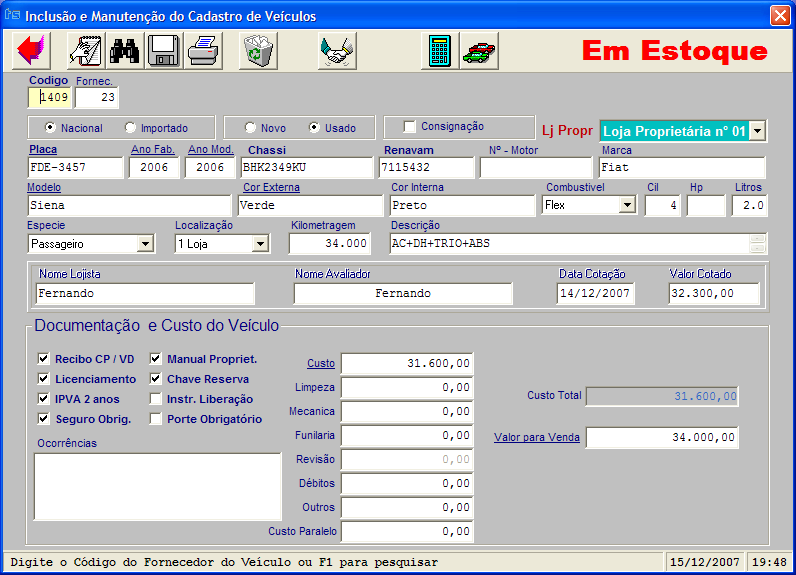Click the Nome Avaliador field
Screen dimensions: 796x575
pos(403,293)
